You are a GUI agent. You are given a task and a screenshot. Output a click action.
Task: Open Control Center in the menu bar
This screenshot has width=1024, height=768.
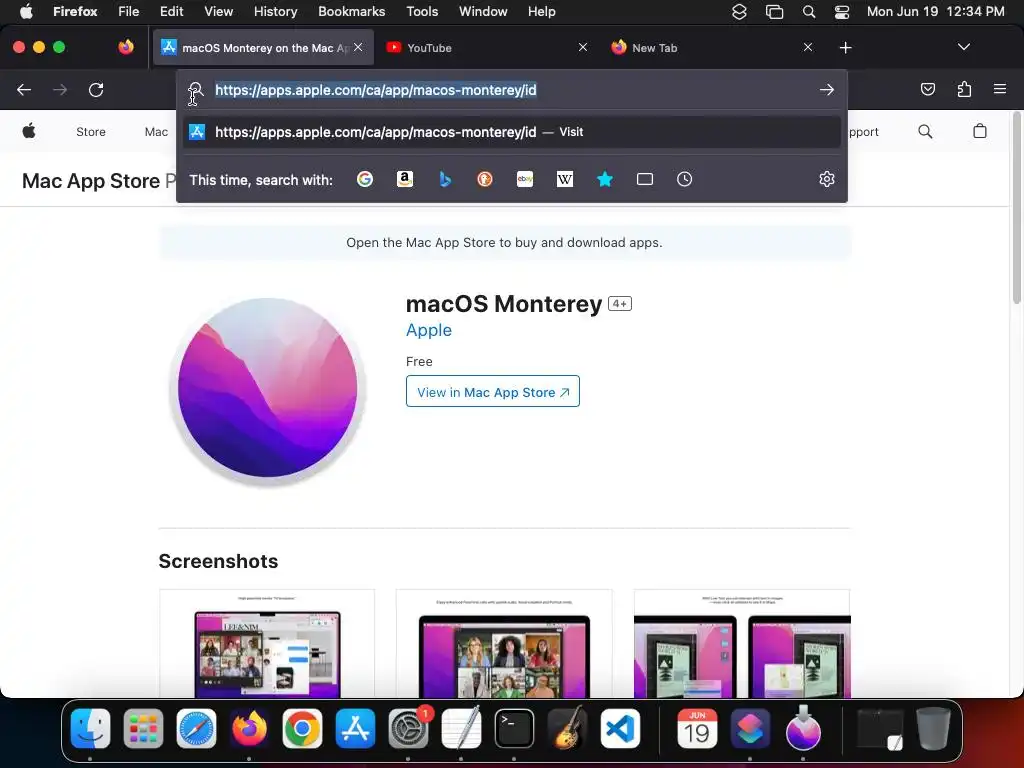coord(842,12)
